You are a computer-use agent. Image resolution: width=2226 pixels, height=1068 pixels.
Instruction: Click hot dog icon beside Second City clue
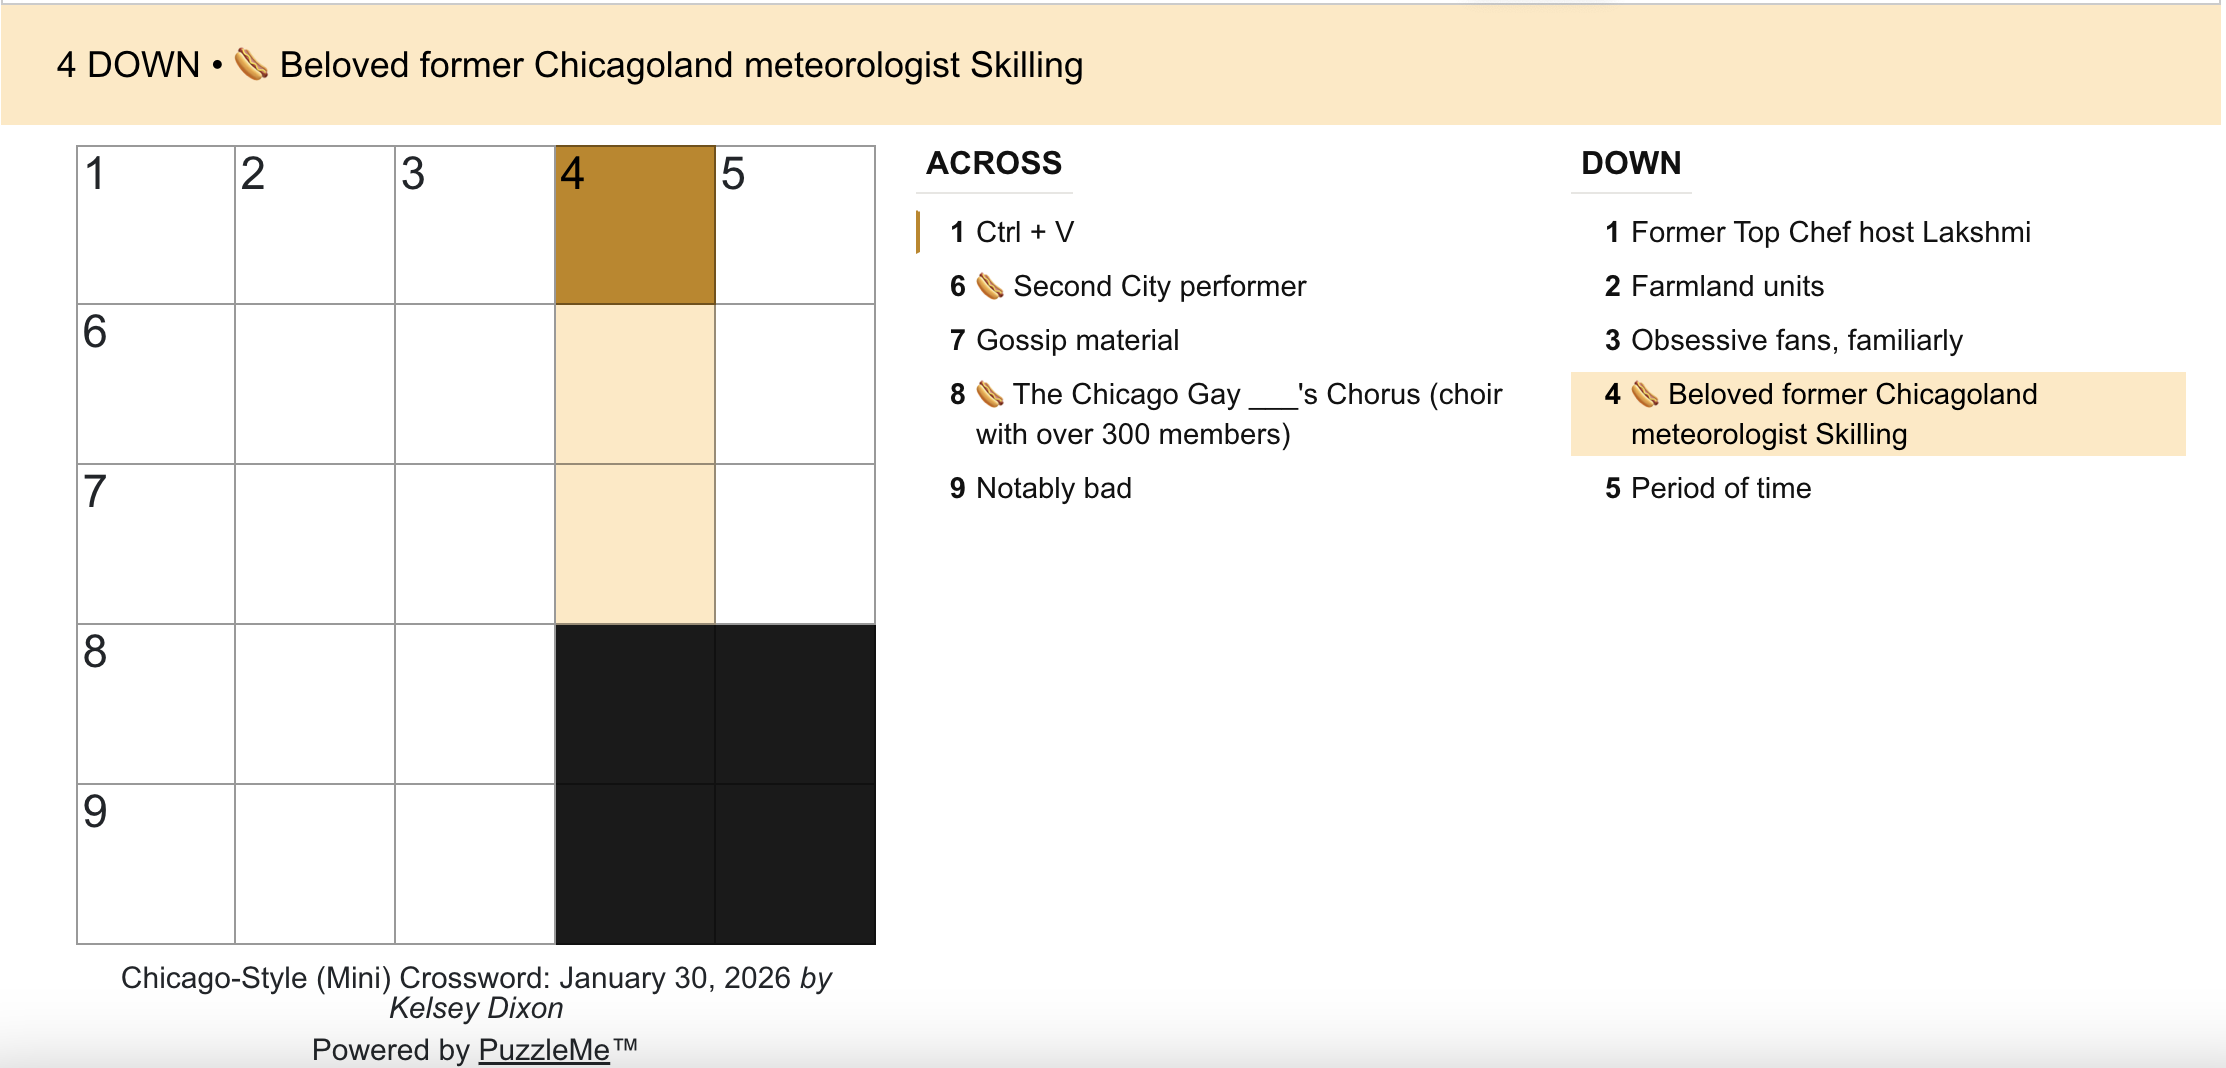pos(989,287)
